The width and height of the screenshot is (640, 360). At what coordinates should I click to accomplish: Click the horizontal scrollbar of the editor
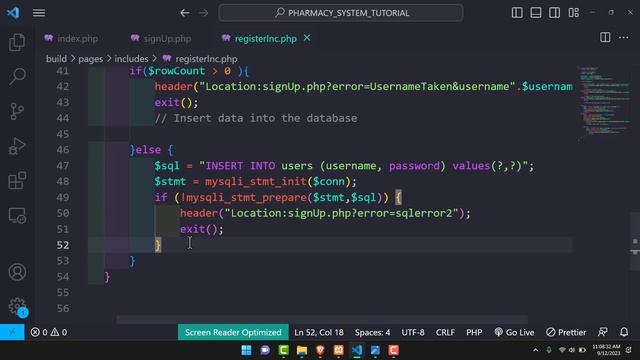click(322, 319)
